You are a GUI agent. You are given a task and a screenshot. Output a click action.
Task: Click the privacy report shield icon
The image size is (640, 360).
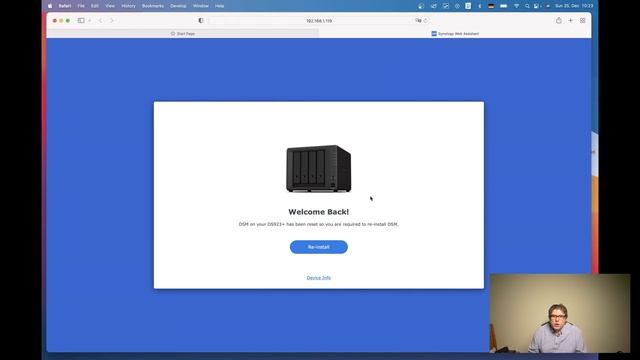201,20
